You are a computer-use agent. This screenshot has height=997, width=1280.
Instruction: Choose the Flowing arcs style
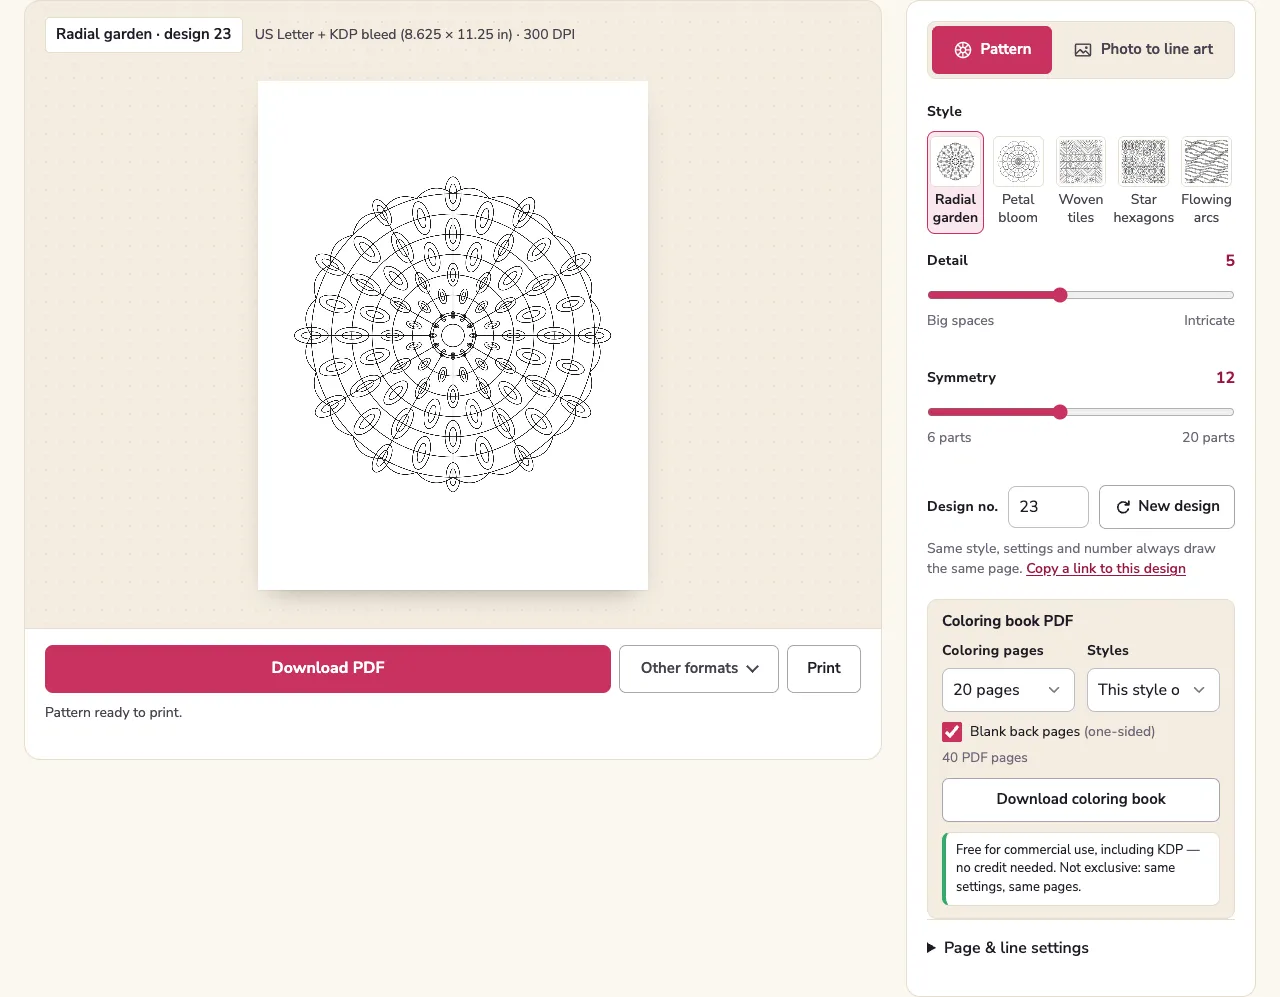tap(1206, 182)
